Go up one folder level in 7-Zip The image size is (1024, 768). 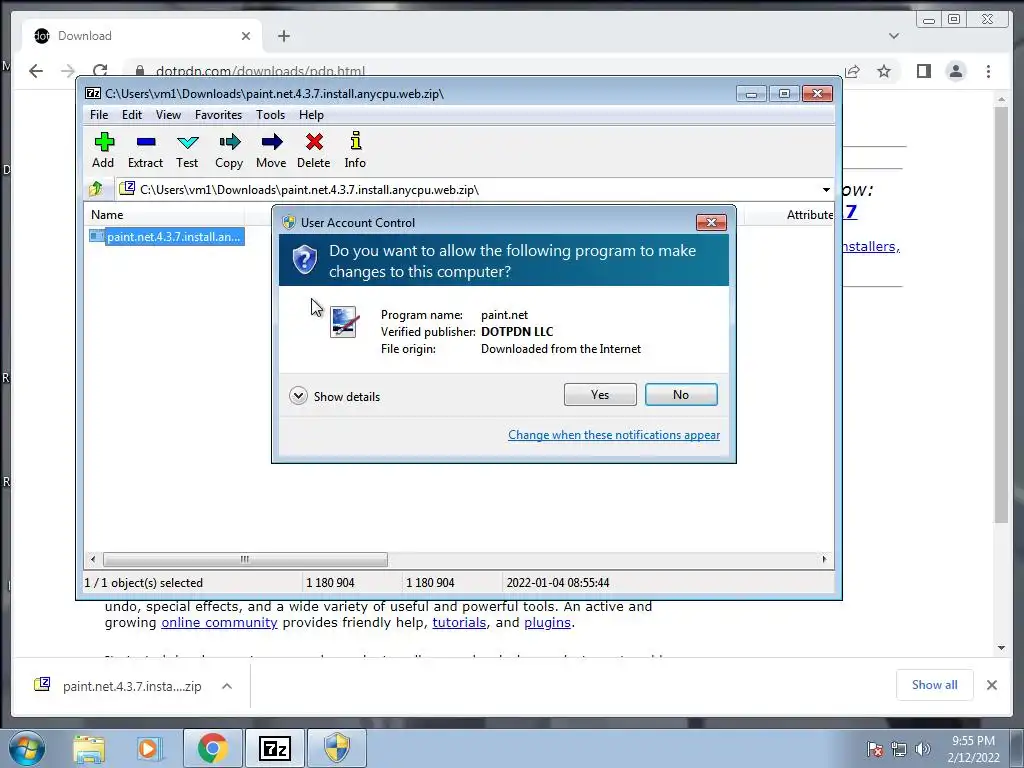(x=96, y=189)
